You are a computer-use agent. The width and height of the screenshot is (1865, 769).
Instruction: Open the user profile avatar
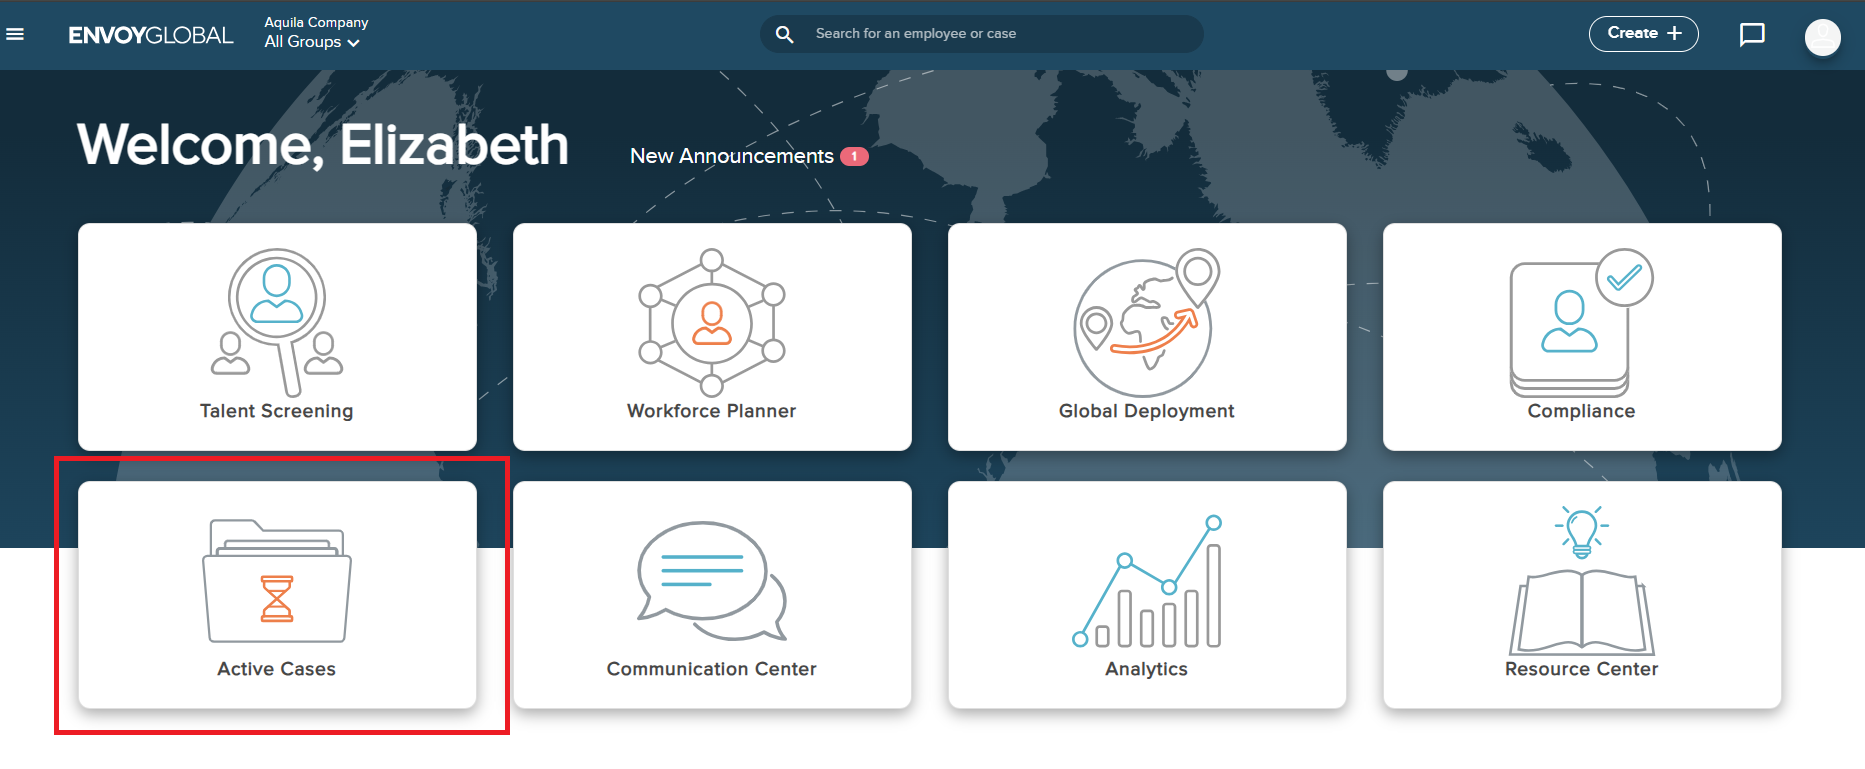click(x=1822, y=37)
